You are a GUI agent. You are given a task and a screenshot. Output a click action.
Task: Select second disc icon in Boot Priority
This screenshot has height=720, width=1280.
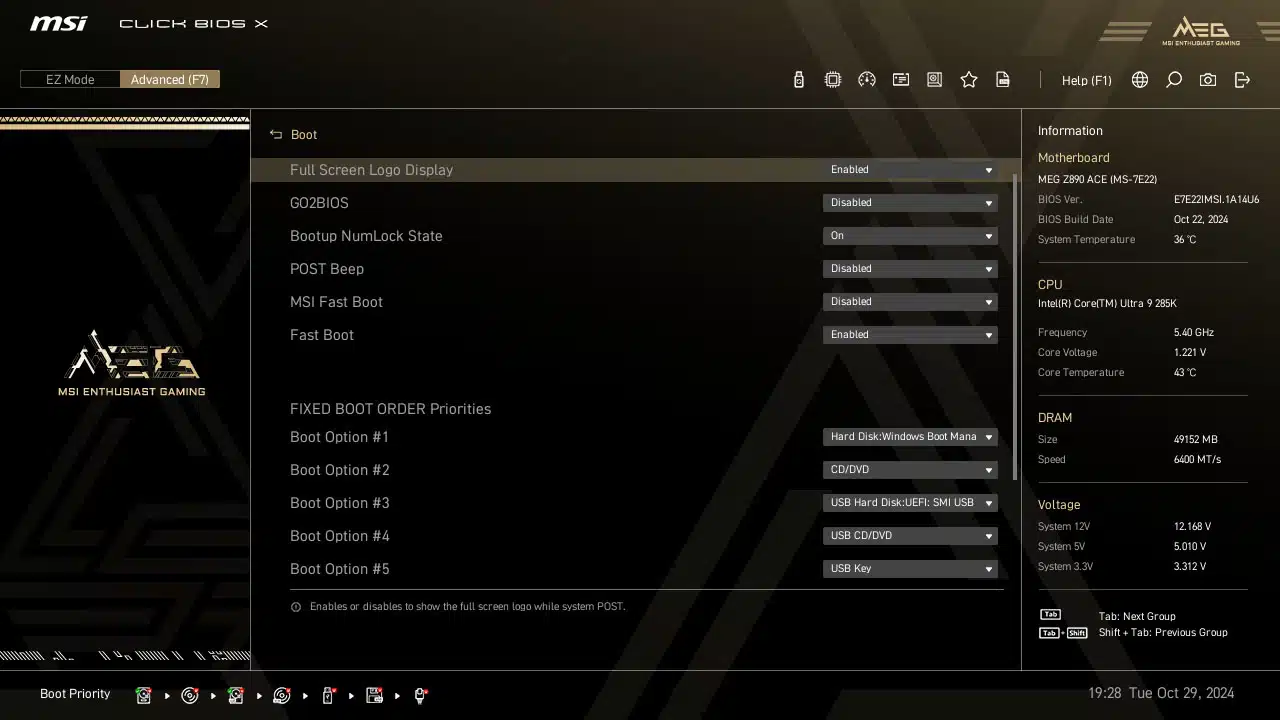[282, 695]
